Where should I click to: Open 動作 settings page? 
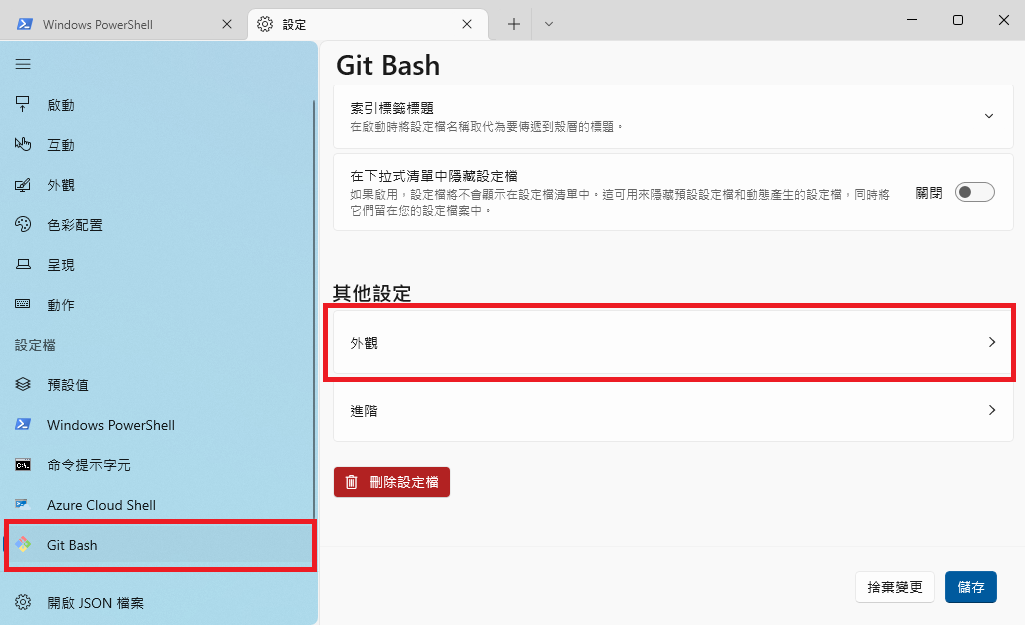(159, 305)
